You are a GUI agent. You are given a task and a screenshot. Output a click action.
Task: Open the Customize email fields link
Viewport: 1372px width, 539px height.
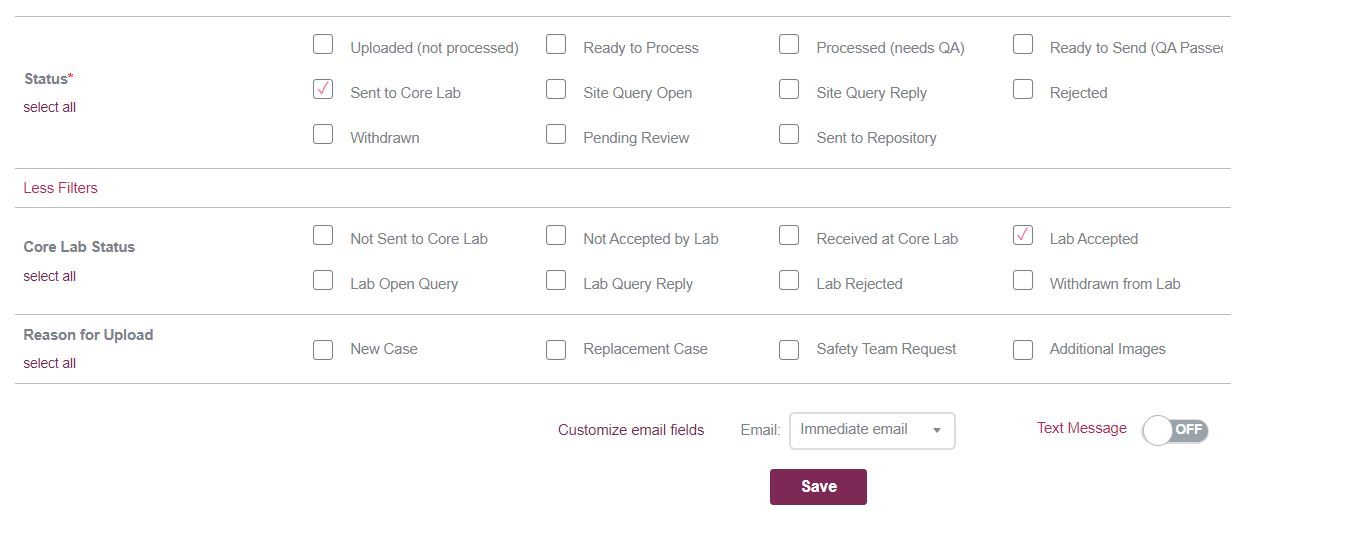pyautogui.click(x=631, y=430)
